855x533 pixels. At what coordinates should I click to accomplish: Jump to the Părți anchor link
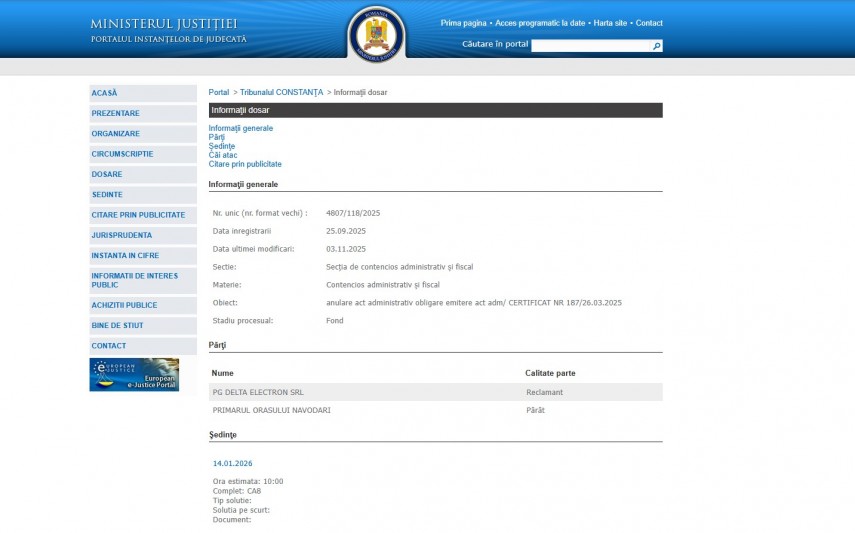(216, 137)
